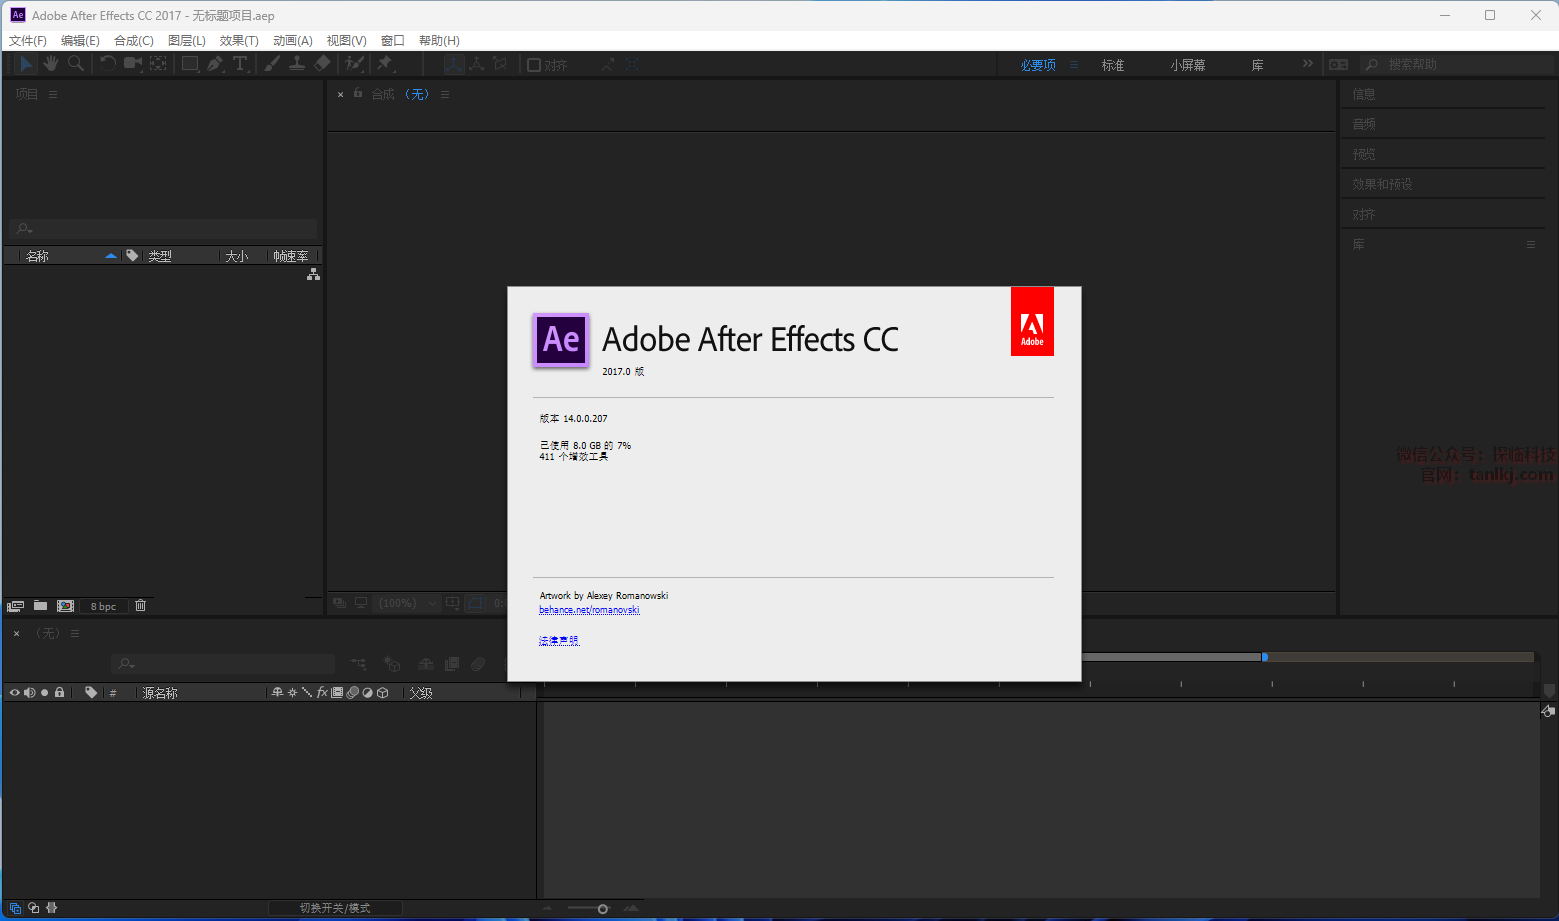Image resolution: width=1559 pixels, height=921 pixels.
Task: Select the Horizontal Type tool
Action: click(x=240, y=64)
